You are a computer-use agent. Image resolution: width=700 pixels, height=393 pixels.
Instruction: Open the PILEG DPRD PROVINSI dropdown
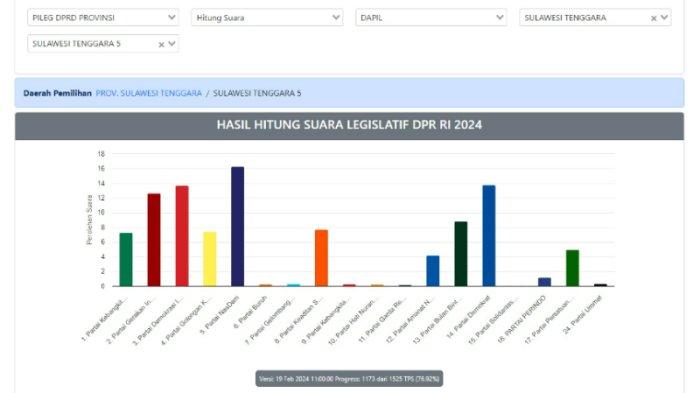point(103,17)
